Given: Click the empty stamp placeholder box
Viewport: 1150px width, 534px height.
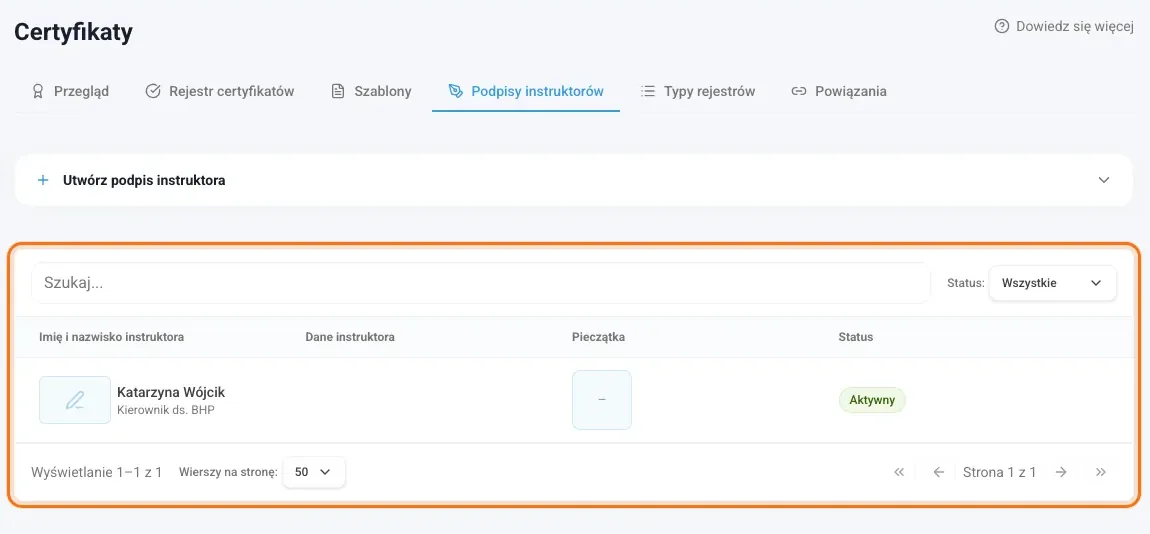Looking at the screenshot, I should [x=601, y=400].
